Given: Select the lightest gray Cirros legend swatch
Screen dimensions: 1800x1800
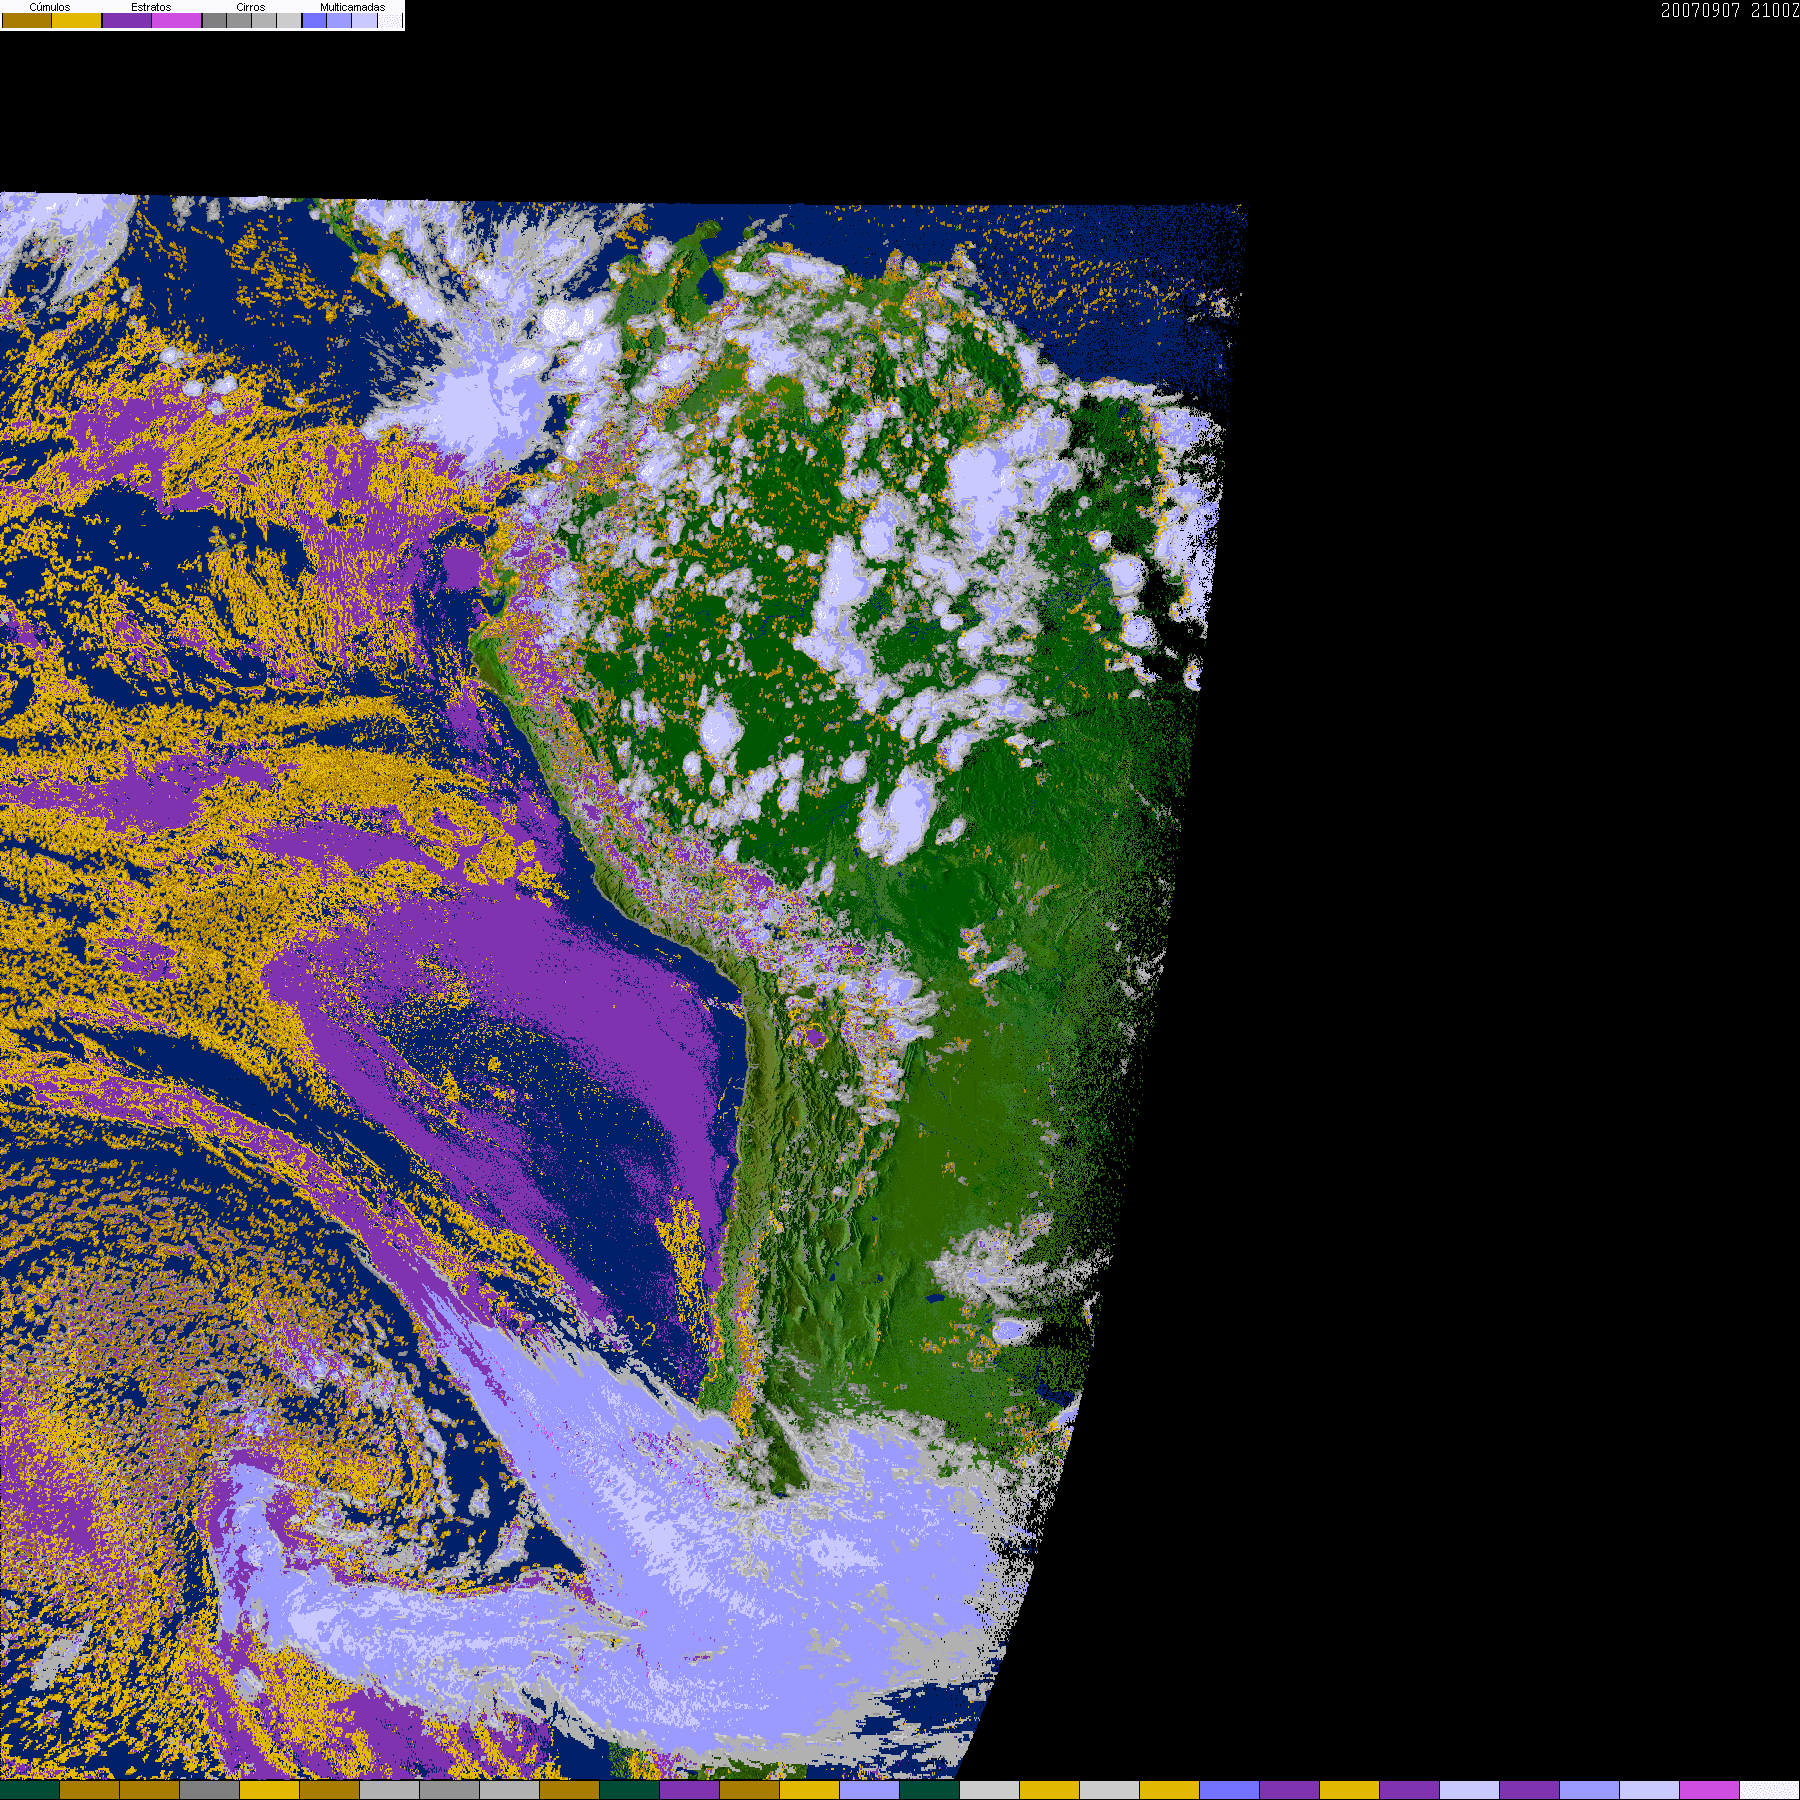Looking at the screenshot, I should 289,20.
